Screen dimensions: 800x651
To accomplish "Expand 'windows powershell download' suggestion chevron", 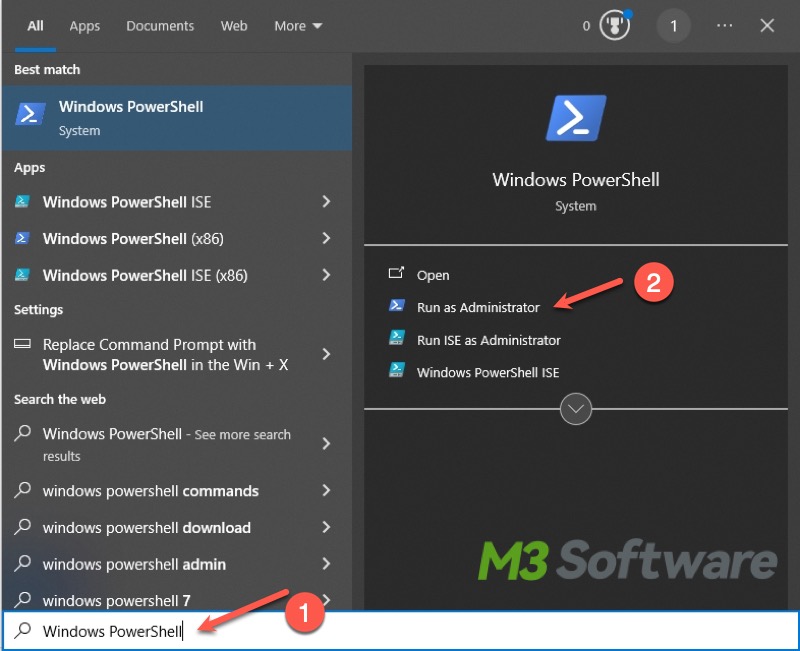I will click(x=326, y=527).
